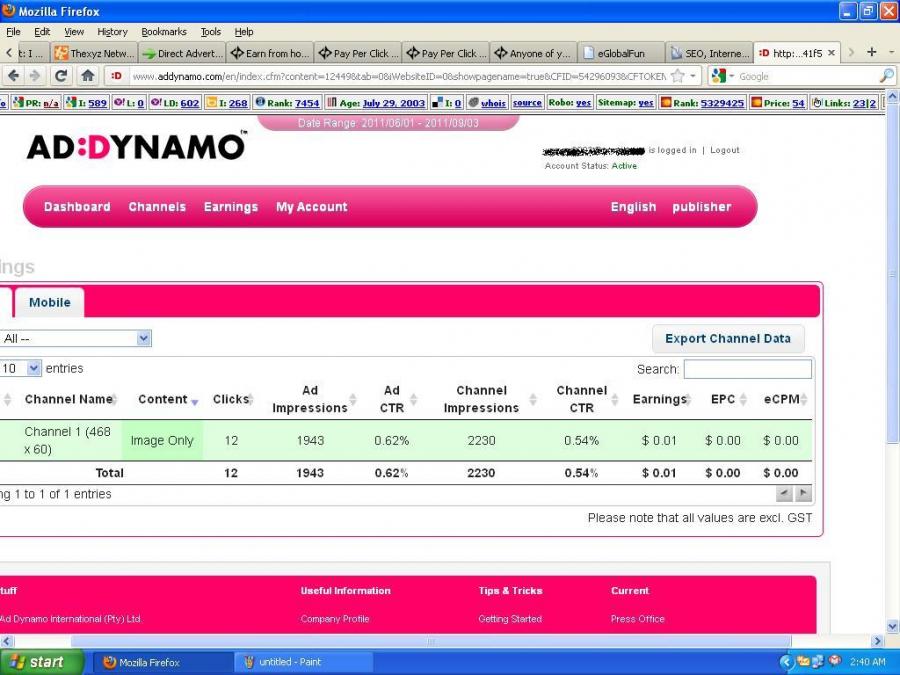900x675 pixels.
Task: Click the Google search box
Action: pyautogui.click(x=808, y=76)
